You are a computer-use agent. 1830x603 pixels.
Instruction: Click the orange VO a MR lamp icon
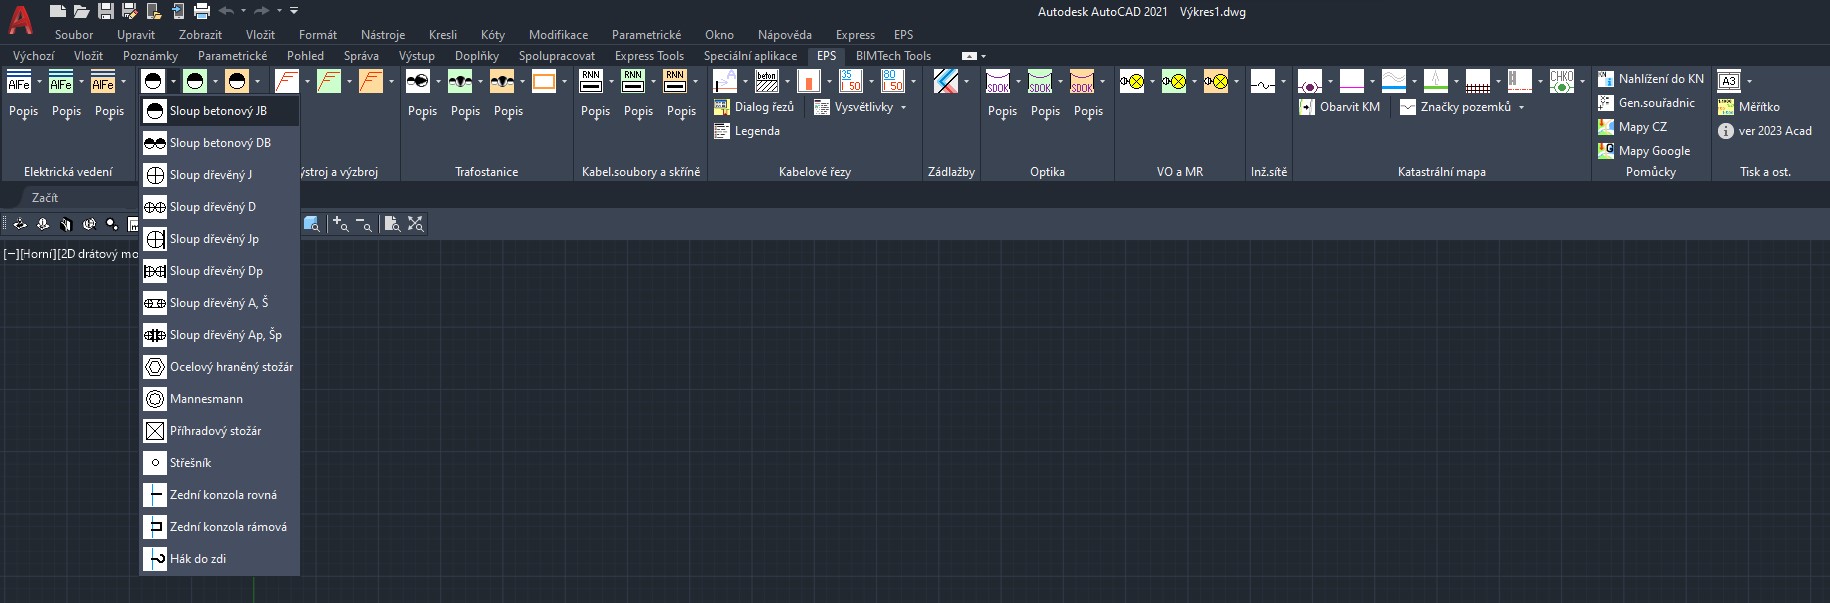tap(1216, 81)
